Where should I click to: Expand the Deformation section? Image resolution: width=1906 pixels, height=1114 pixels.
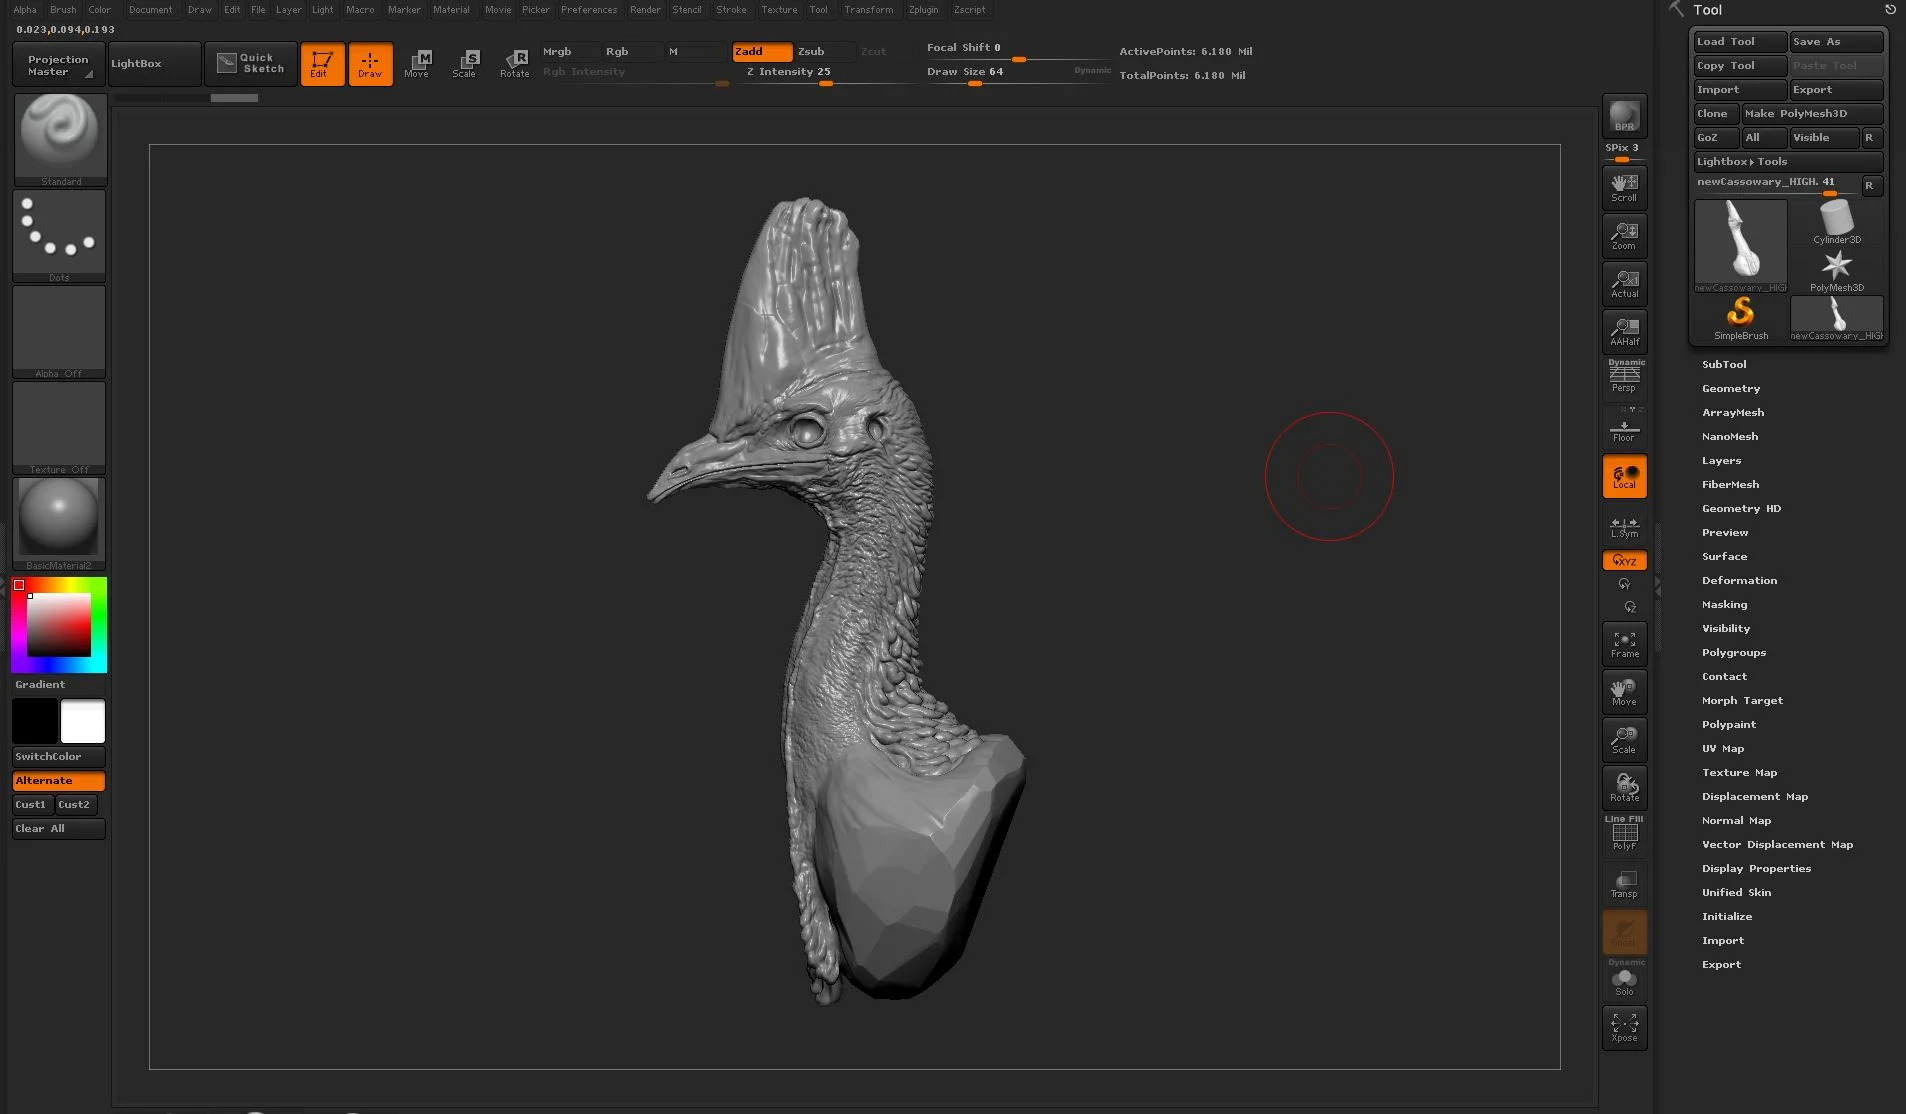coord(1739,580)
